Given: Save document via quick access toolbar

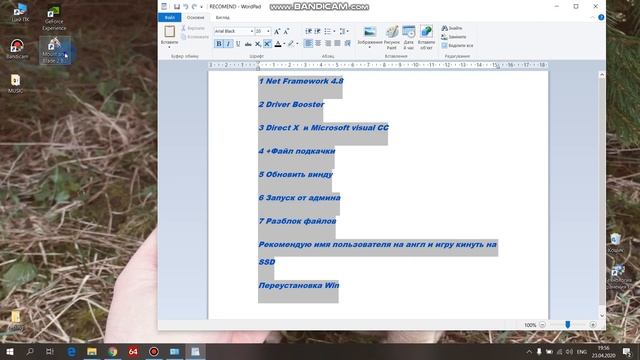Looking at the screenshot, I should point(177,7).
